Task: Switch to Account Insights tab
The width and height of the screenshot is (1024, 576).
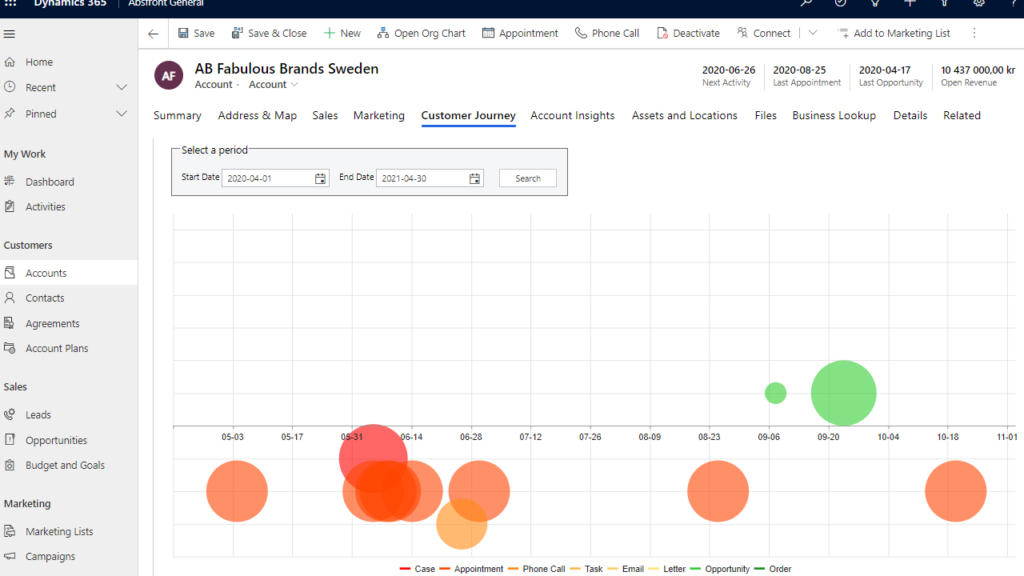Action: point(572,116)
